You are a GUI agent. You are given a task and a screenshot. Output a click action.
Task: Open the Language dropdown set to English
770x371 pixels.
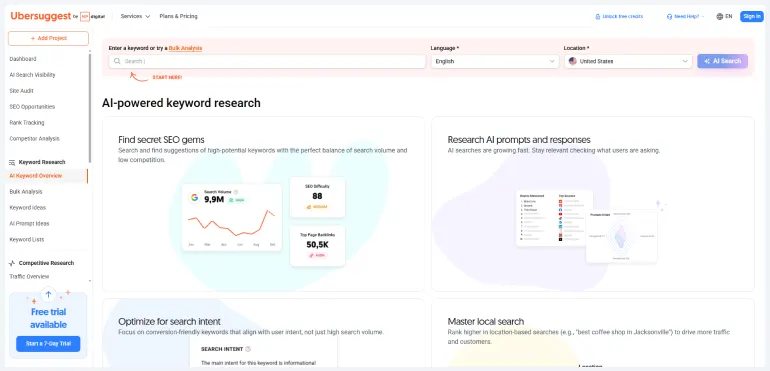pos(495,61)
